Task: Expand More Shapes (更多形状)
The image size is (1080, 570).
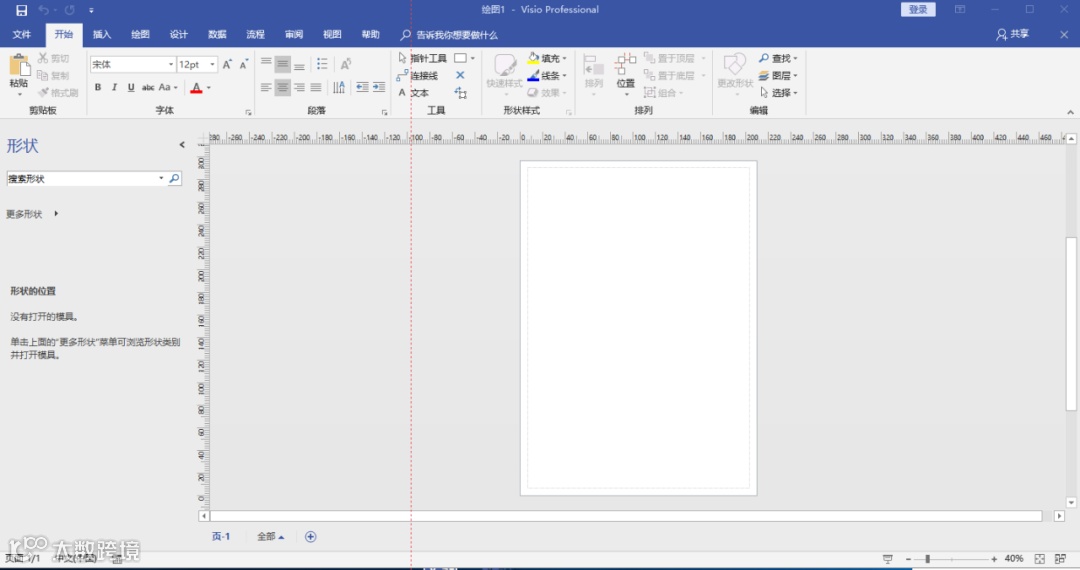Action: (32, 214)
